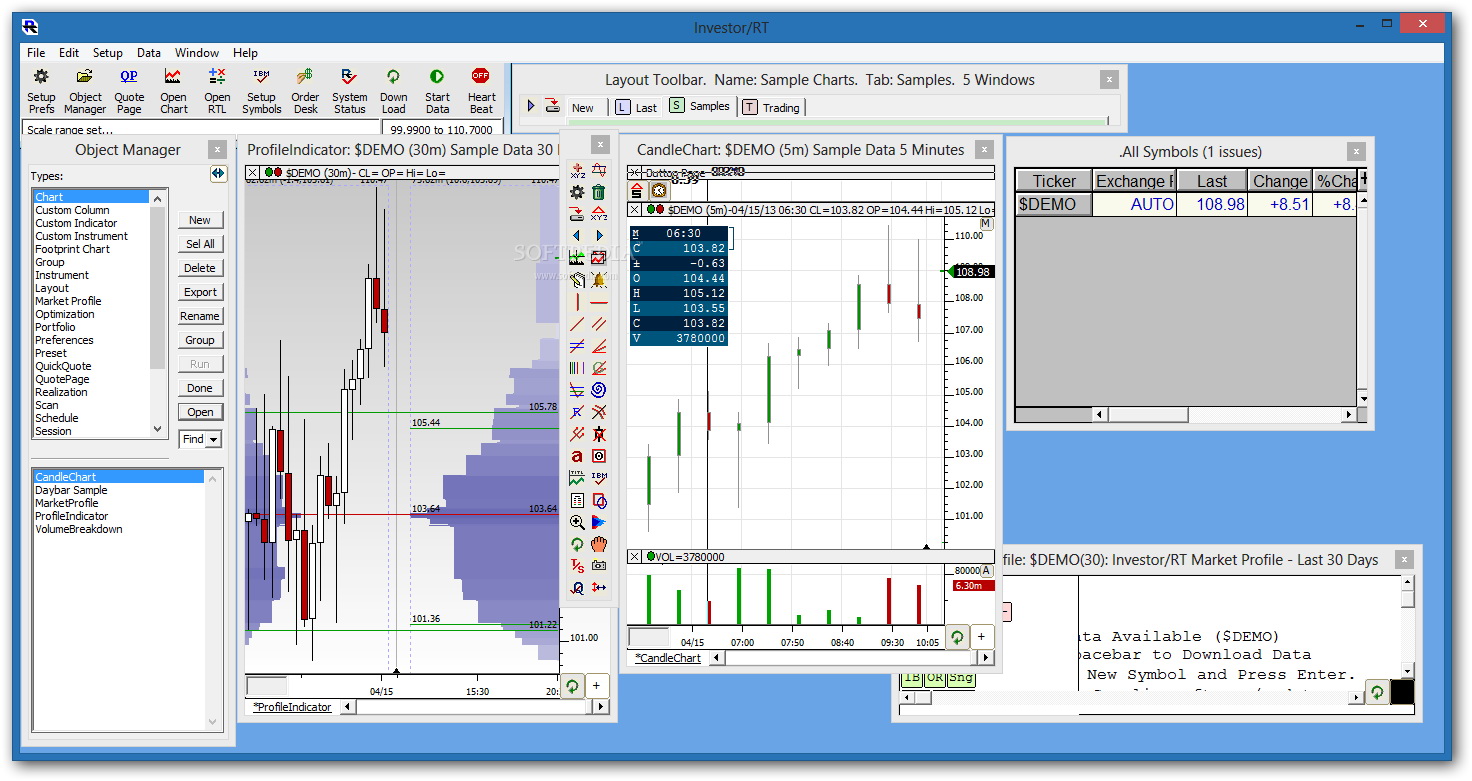
Task: Toggle the X box beside VOL=3780000
Action: [x=634, y=556]
